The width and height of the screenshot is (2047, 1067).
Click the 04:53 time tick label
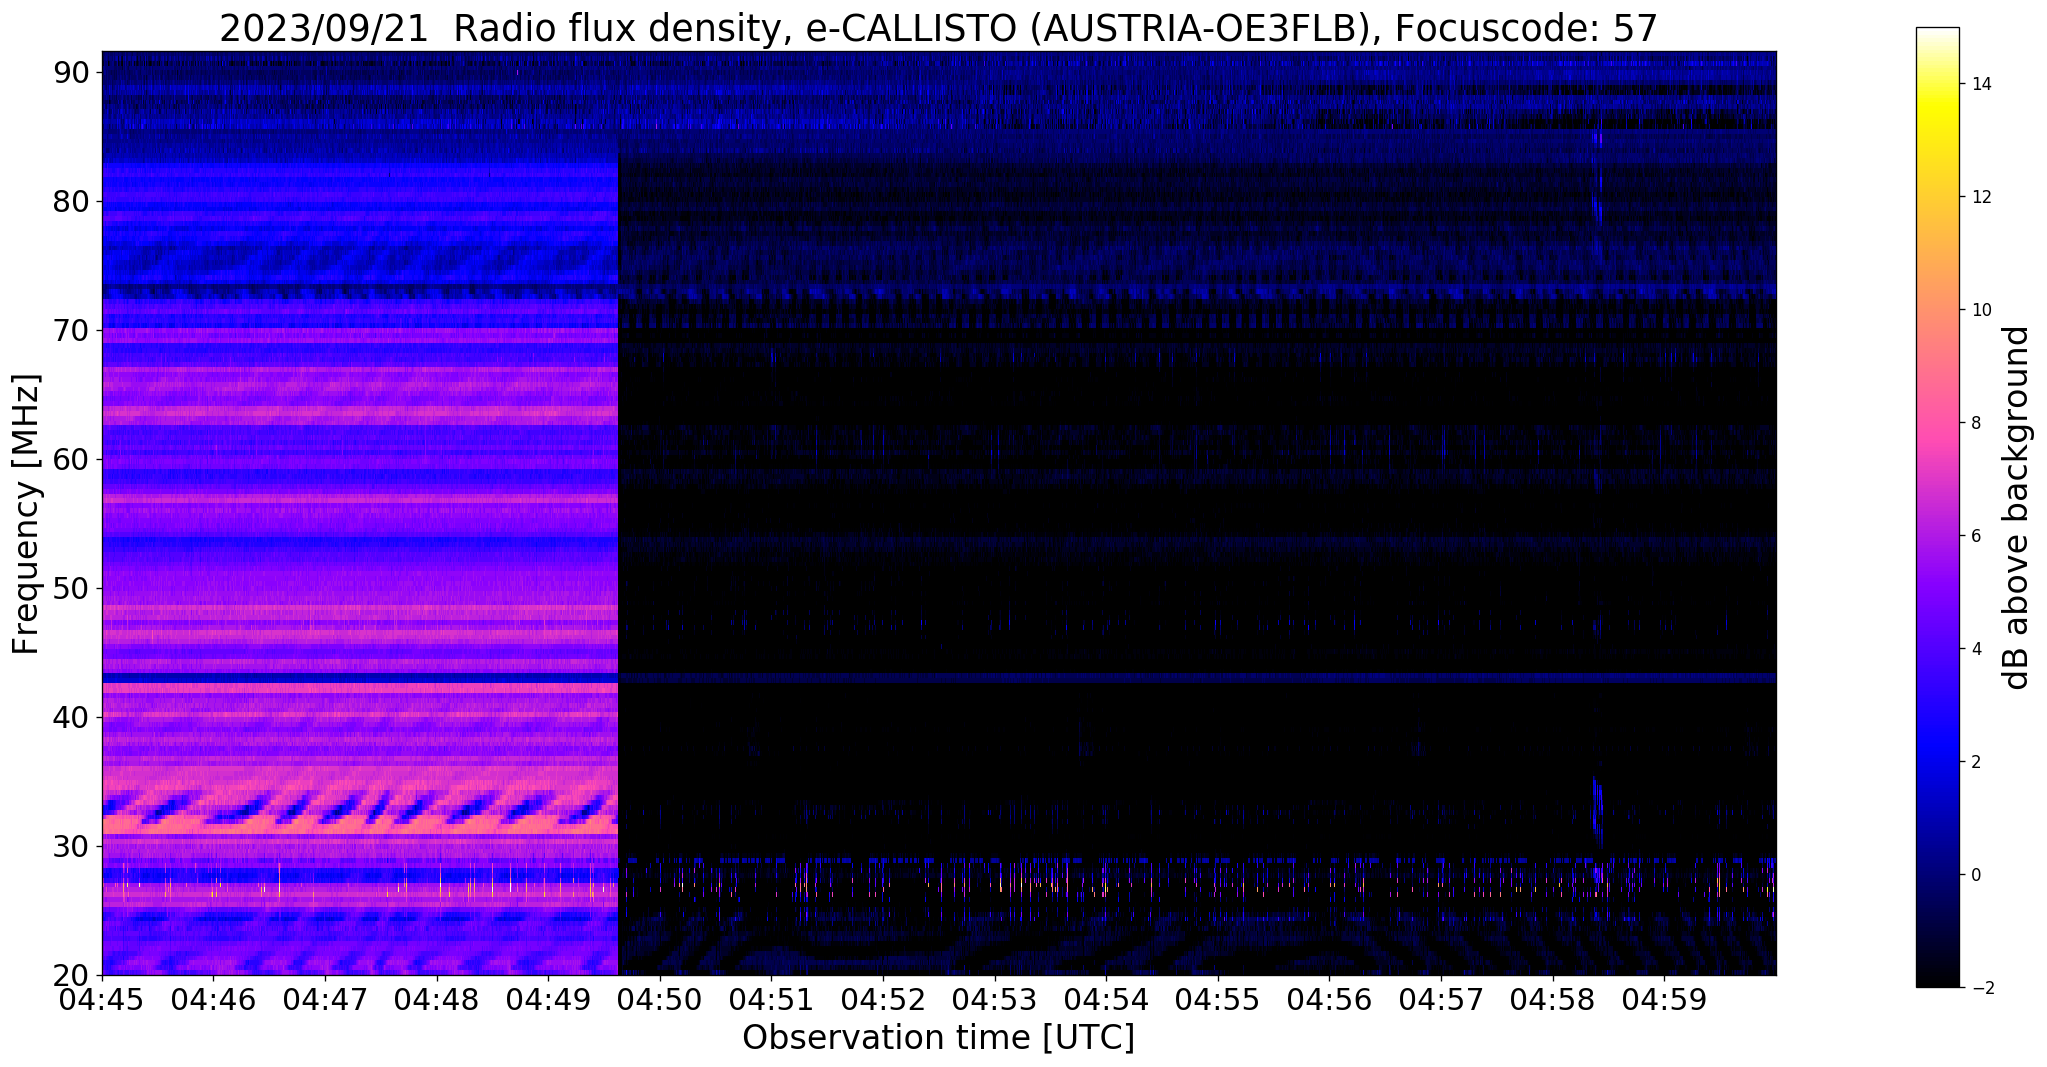995,999
